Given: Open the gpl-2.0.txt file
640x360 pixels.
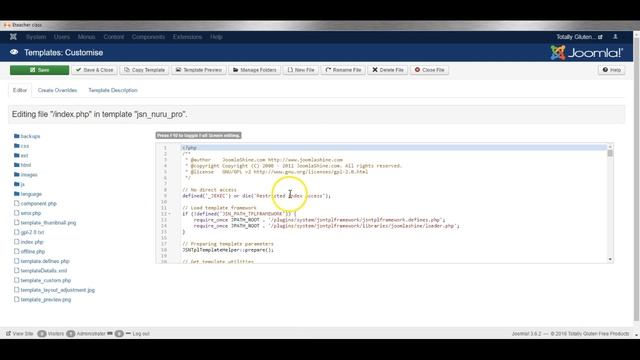Looking at the screenshot, I should click(x=29, y=232).
